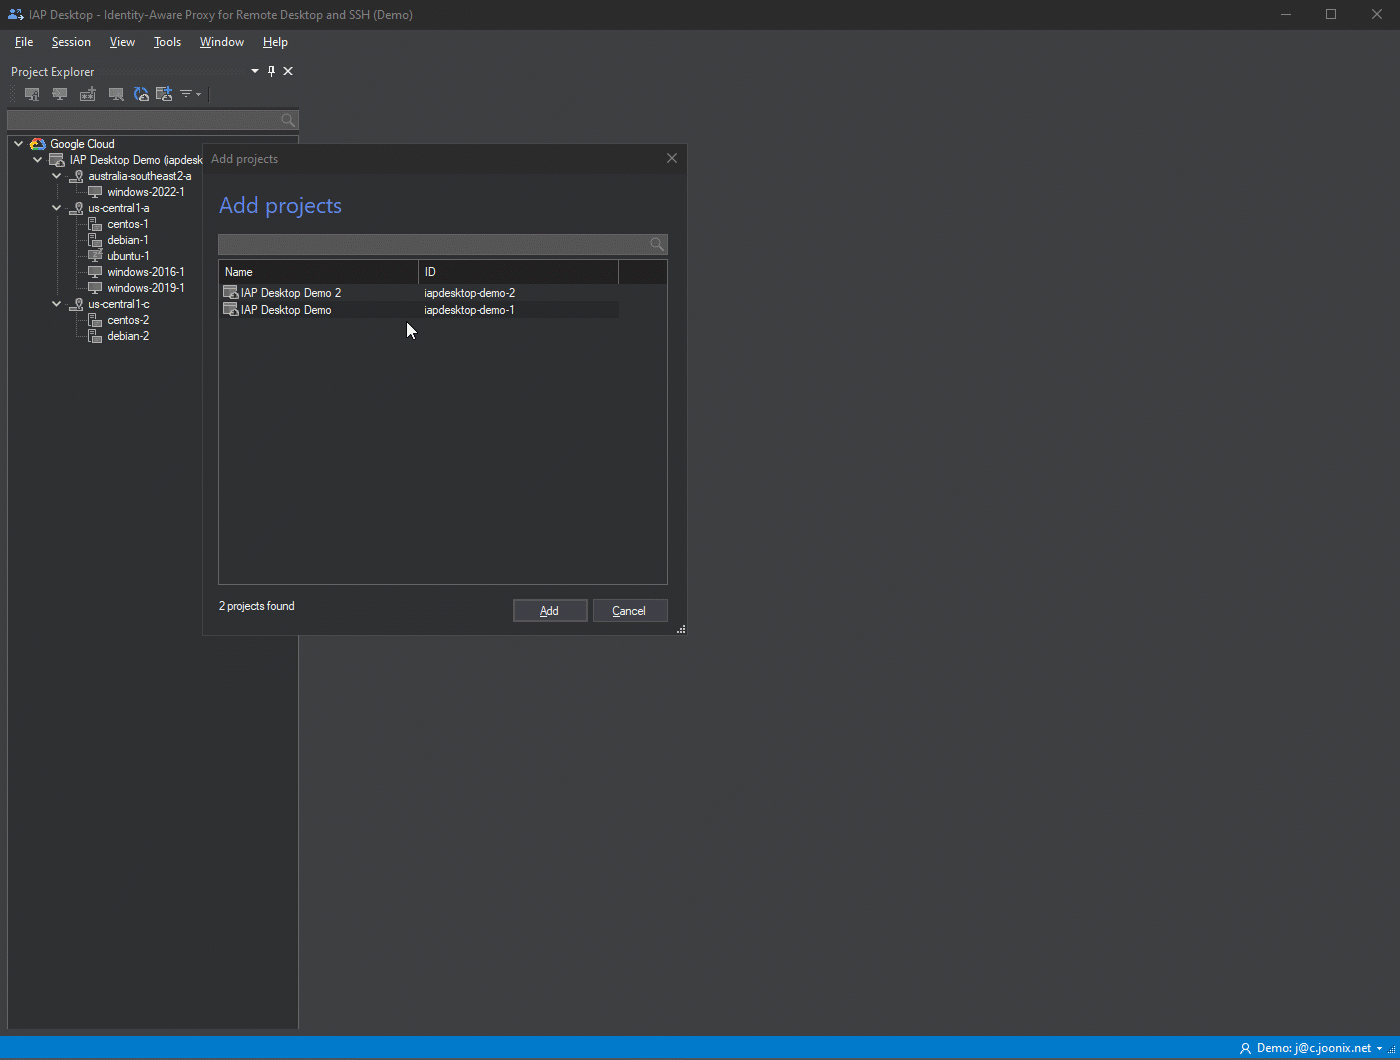Click the windows-2022-1 monitor icon
The width and height of the screenshot is (1400, 1060).
click(95, 192)
